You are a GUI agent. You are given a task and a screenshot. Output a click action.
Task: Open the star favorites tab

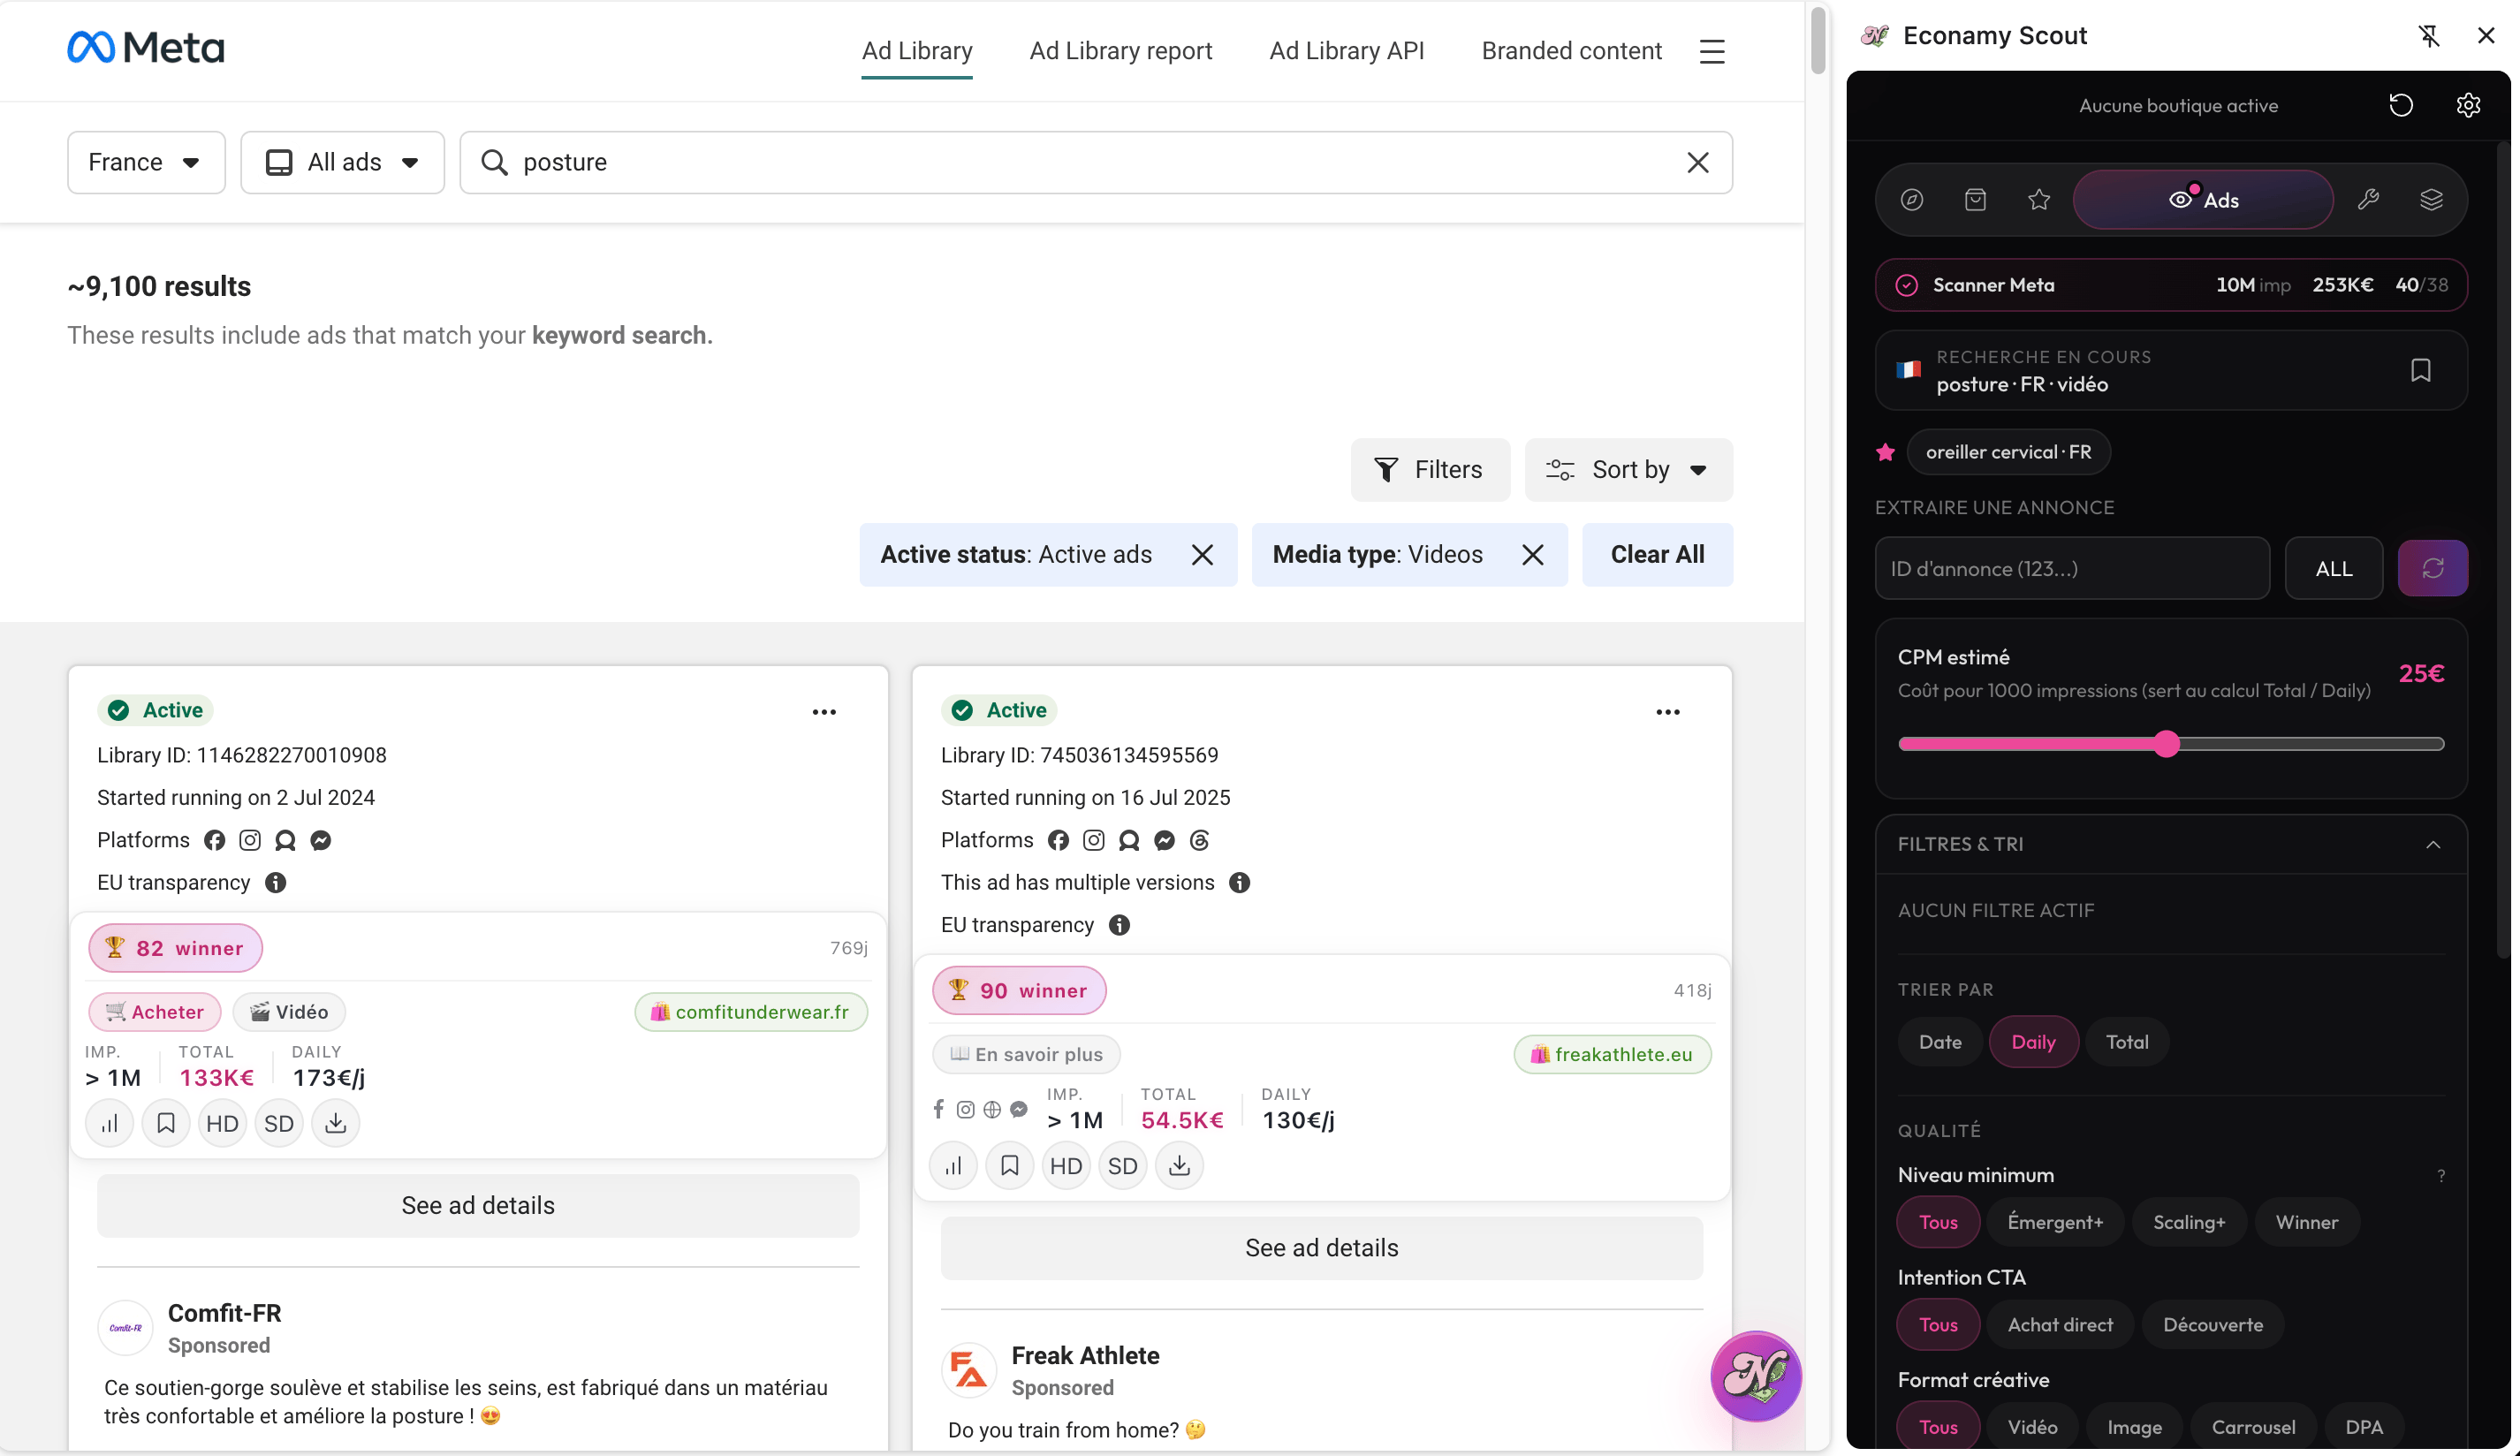[2040, 200]
